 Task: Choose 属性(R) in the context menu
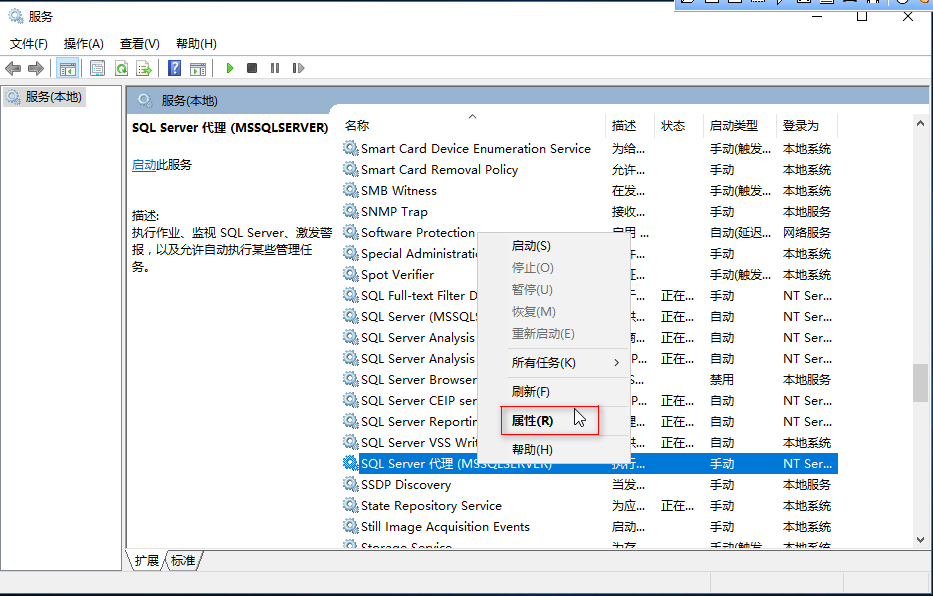553,421
